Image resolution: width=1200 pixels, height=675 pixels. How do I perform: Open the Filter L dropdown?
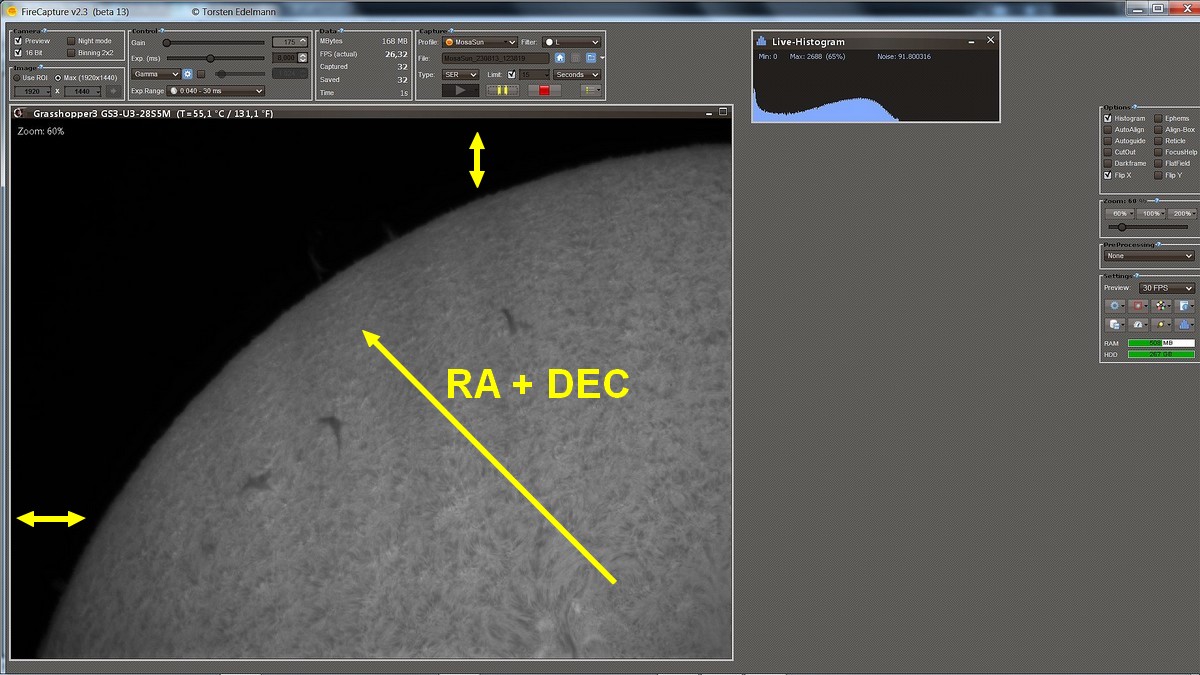click(x=572, y=42)
